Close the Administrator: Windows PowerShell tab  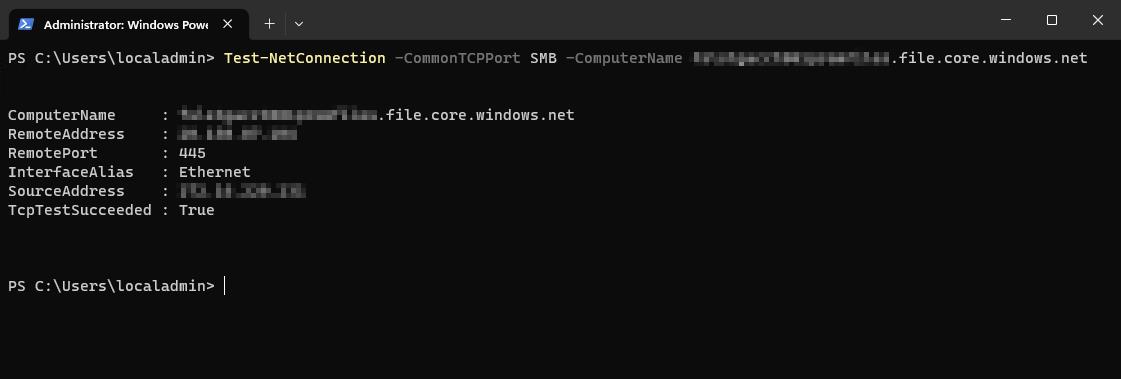pyautogui.click(x=227, y=24)
